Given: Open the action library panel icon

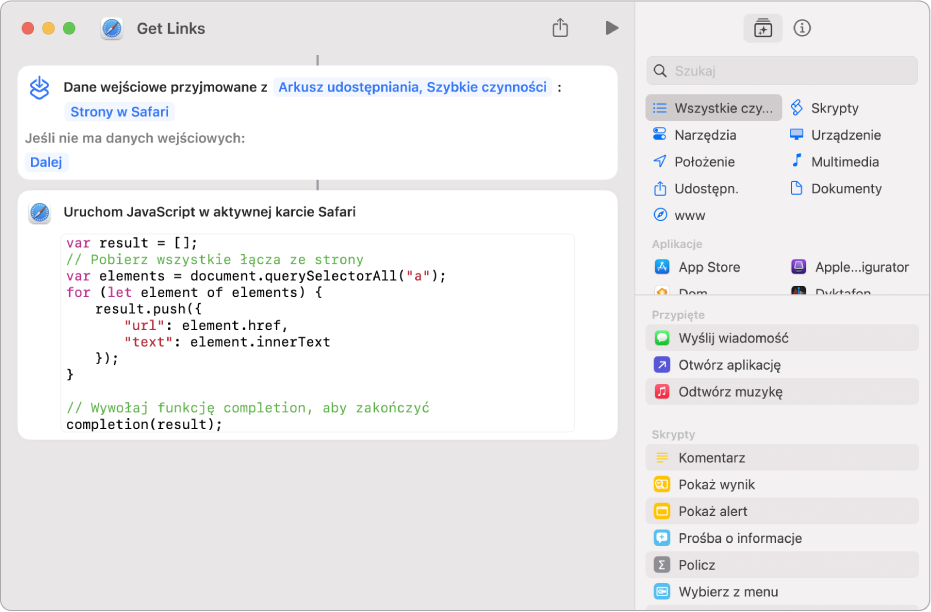Looking at the screenshot, I should [762, 28].
